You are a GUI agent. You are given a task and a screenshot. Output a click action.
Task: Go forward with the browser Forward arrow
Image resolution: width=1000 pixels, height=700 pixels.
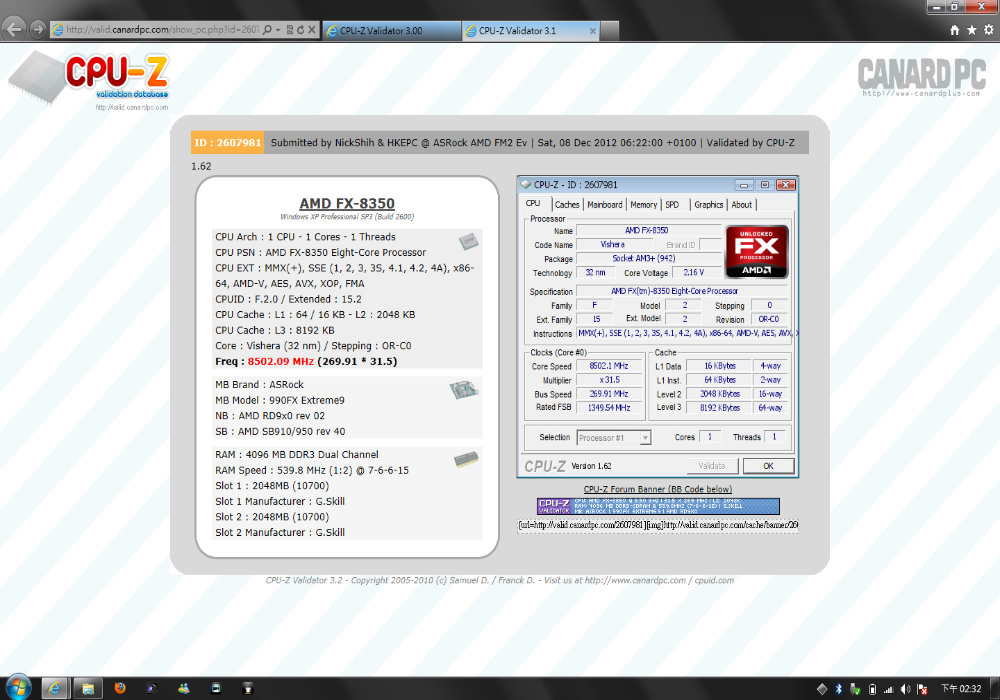(x=38, y=29)
